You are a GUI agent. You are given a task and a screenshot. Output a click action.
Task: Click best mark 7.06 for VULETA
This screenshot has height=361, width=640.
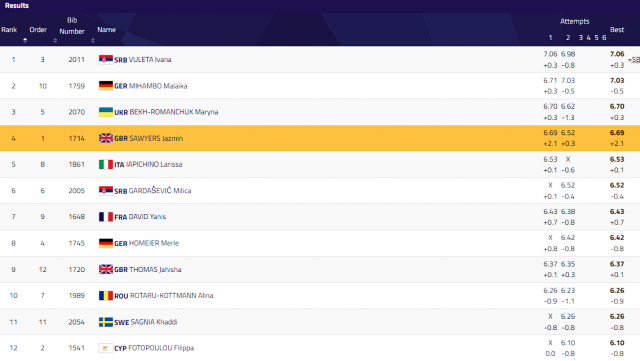[617, 54]
